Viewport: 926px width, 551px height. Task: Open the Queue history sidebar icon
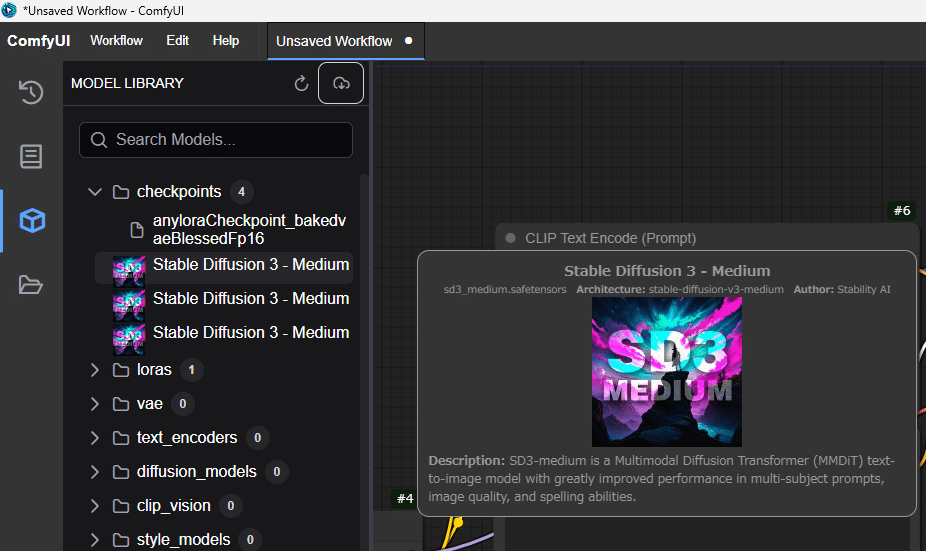pos(31,92)
